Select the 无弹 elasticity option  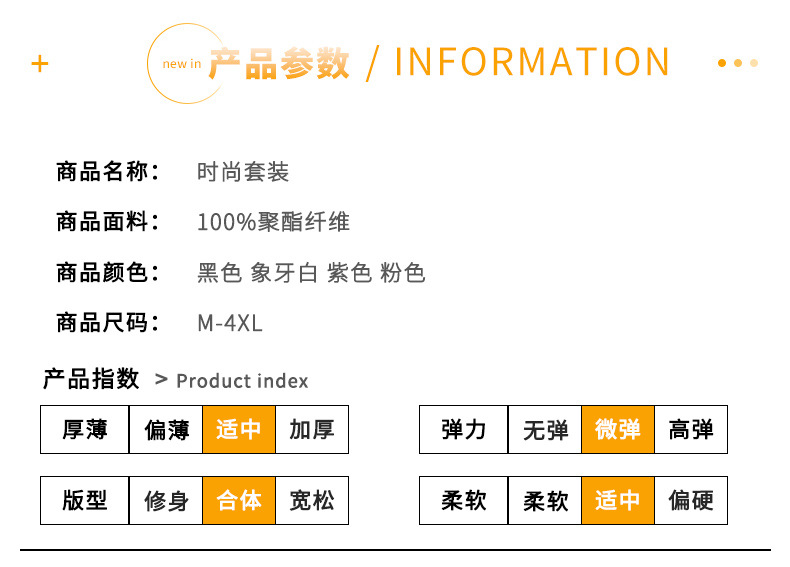(x=545, y=430)
